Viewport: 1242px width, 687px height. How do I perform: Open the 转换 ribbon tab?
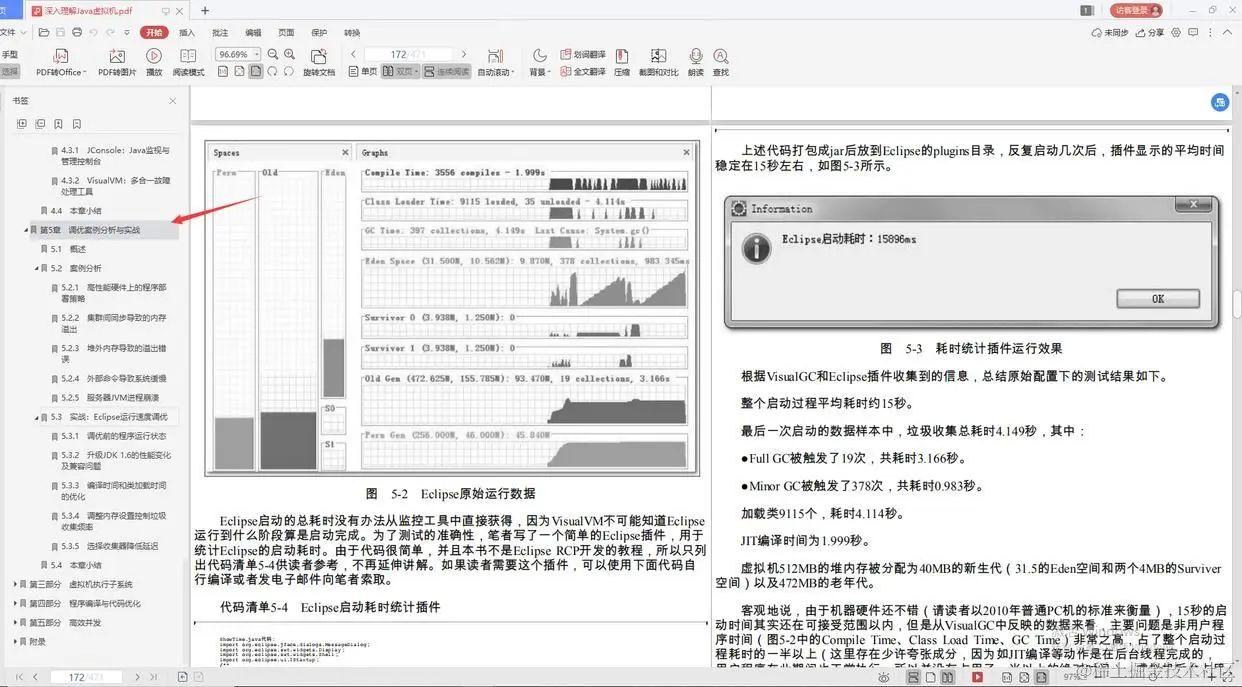point(352,32)
